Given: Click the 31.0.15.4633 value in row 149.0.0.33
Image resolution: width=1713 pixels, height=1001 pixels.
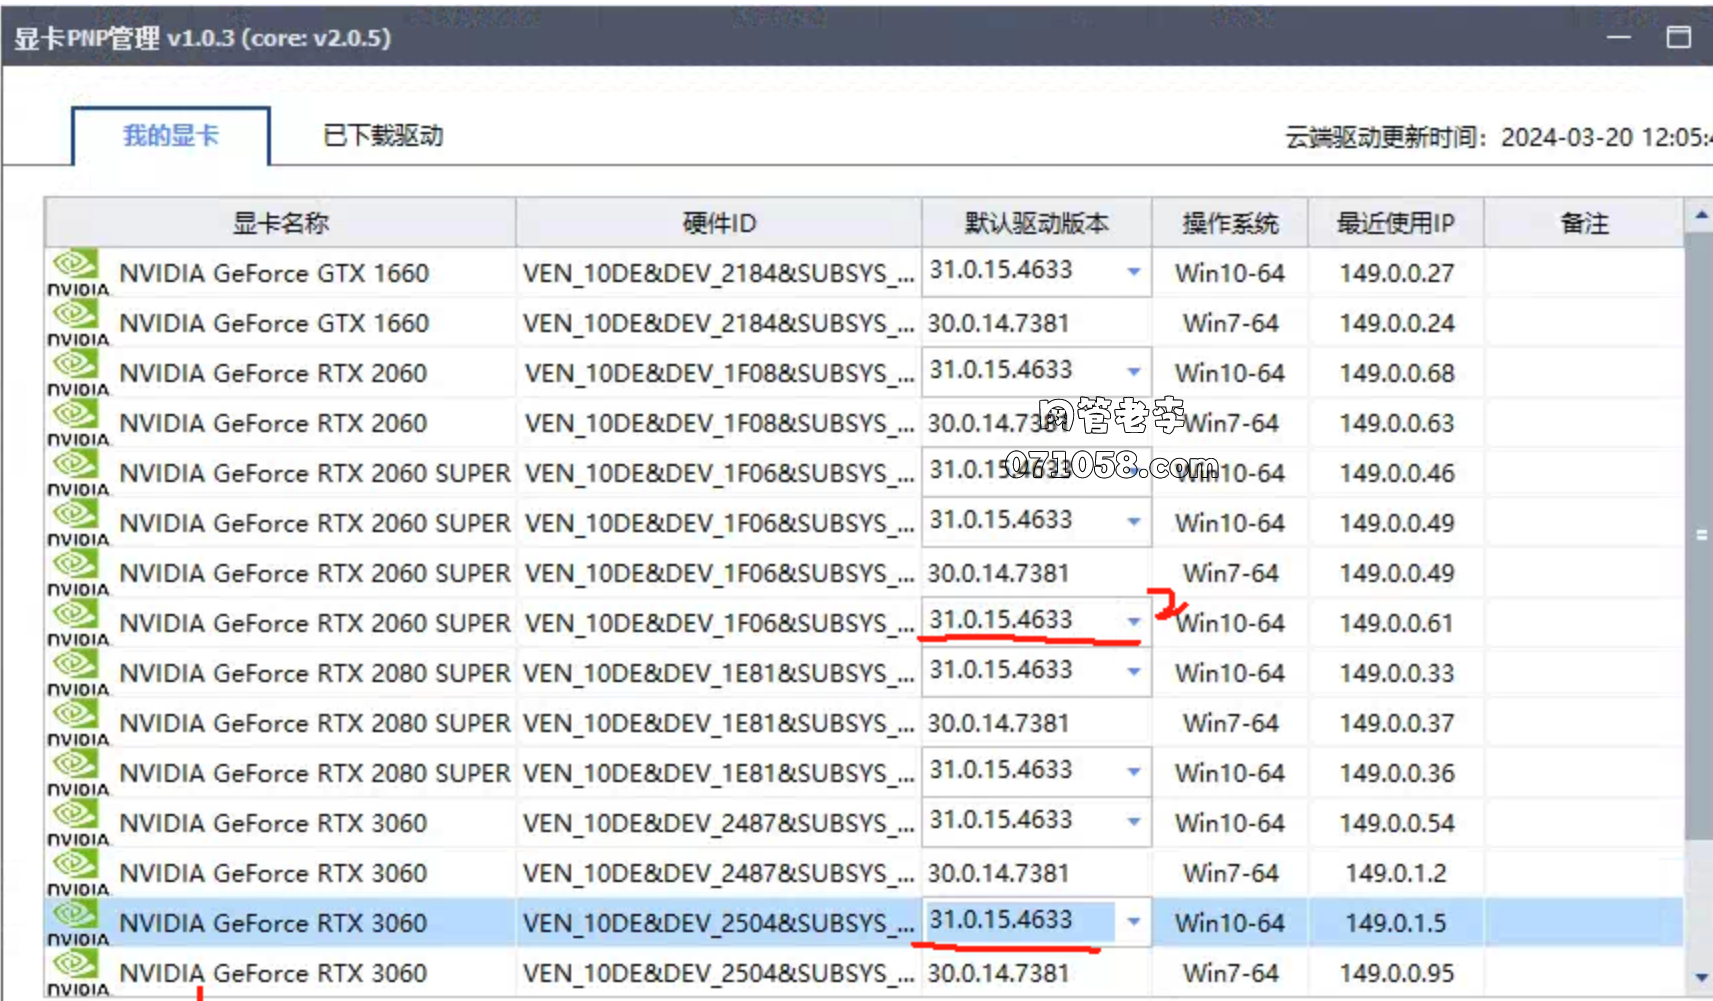Looking at the screenshot, I should [x=1001, y=670].
